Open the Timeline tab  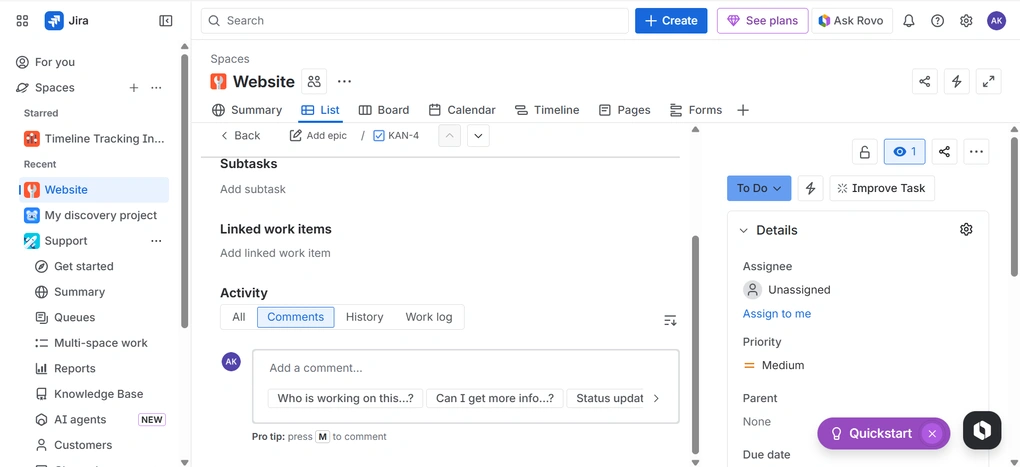tap(546, 110)
